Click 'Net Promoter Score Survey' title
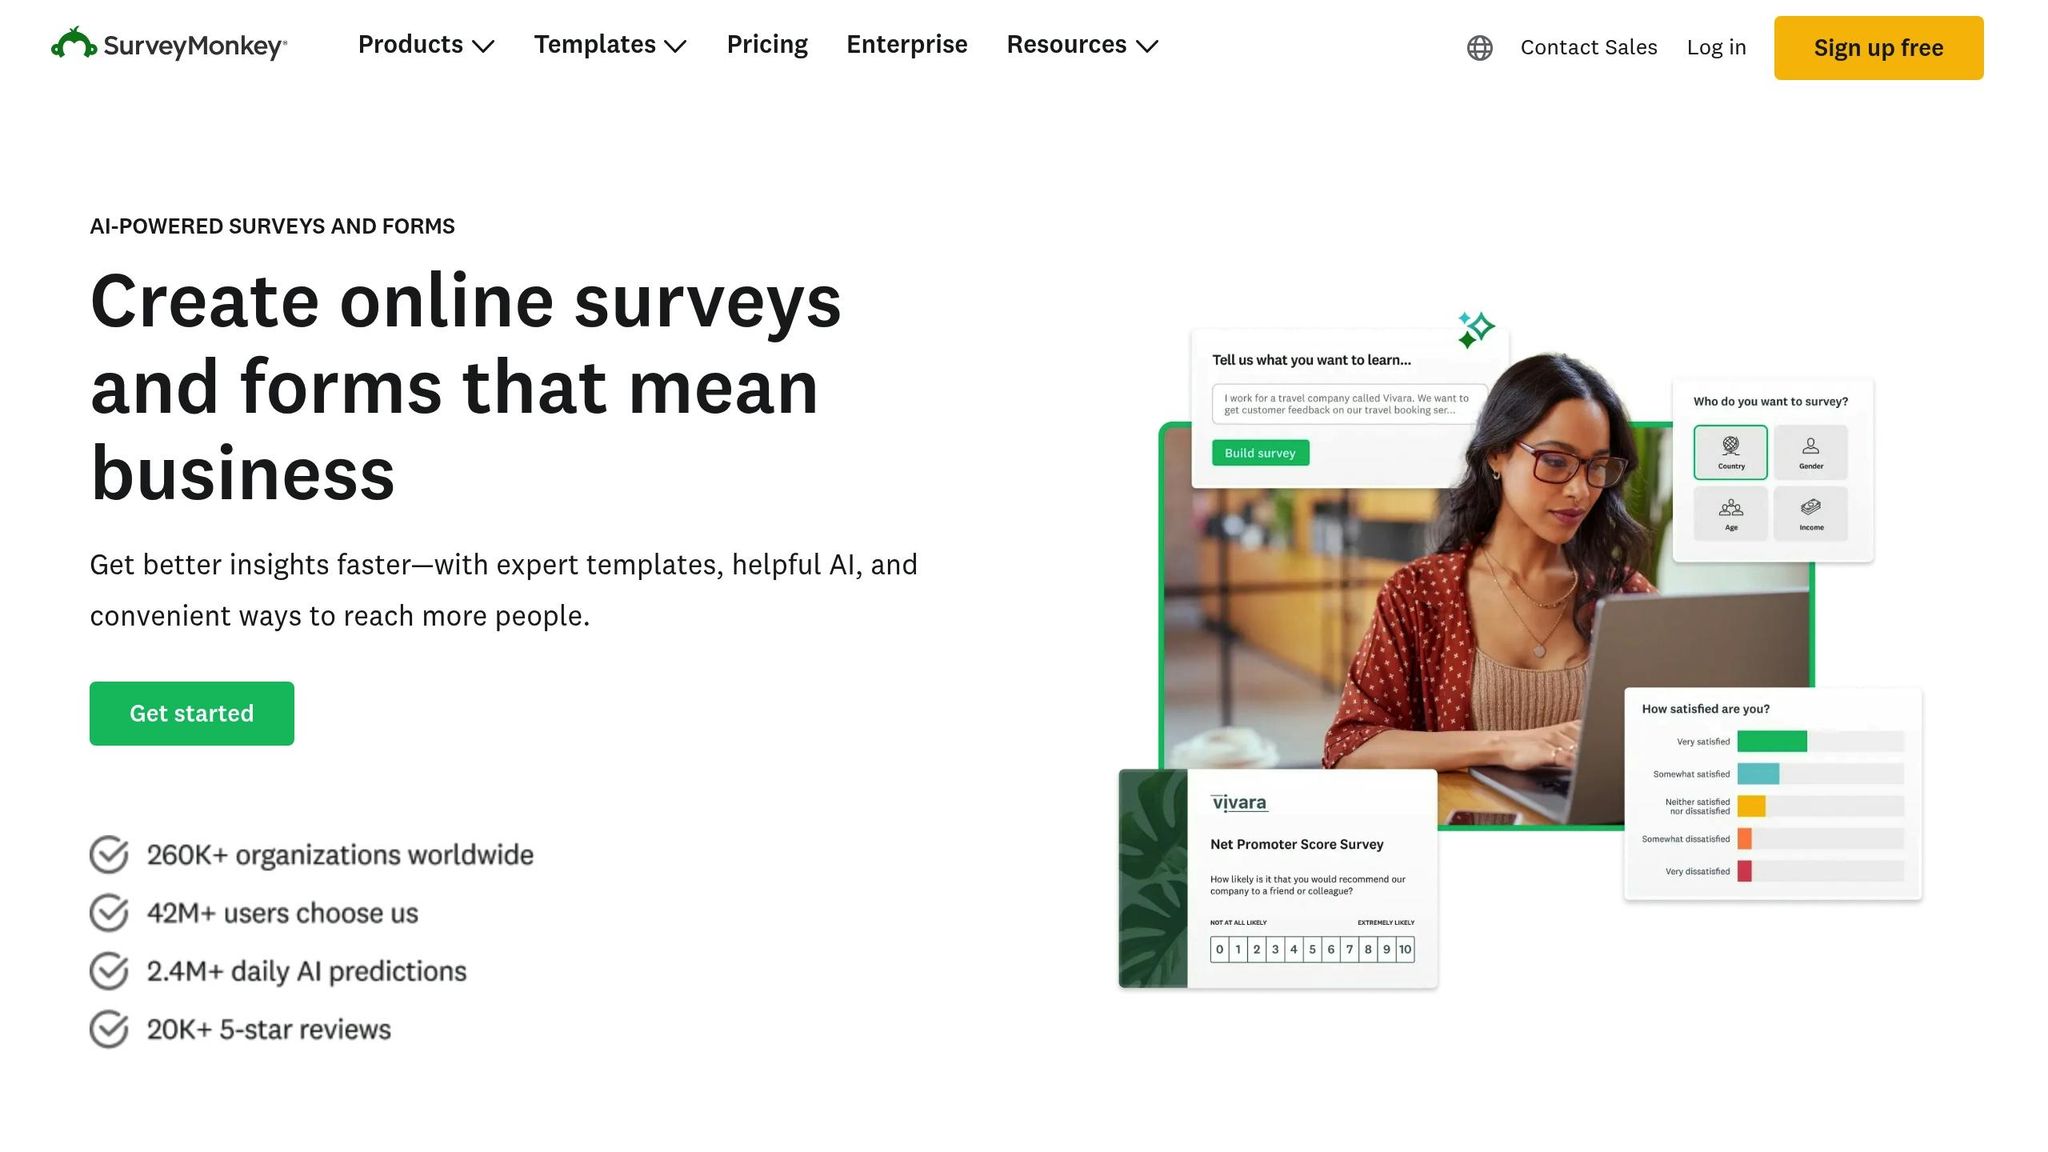Viewport: 2048px width, 1152px height. coord(1296,844)
